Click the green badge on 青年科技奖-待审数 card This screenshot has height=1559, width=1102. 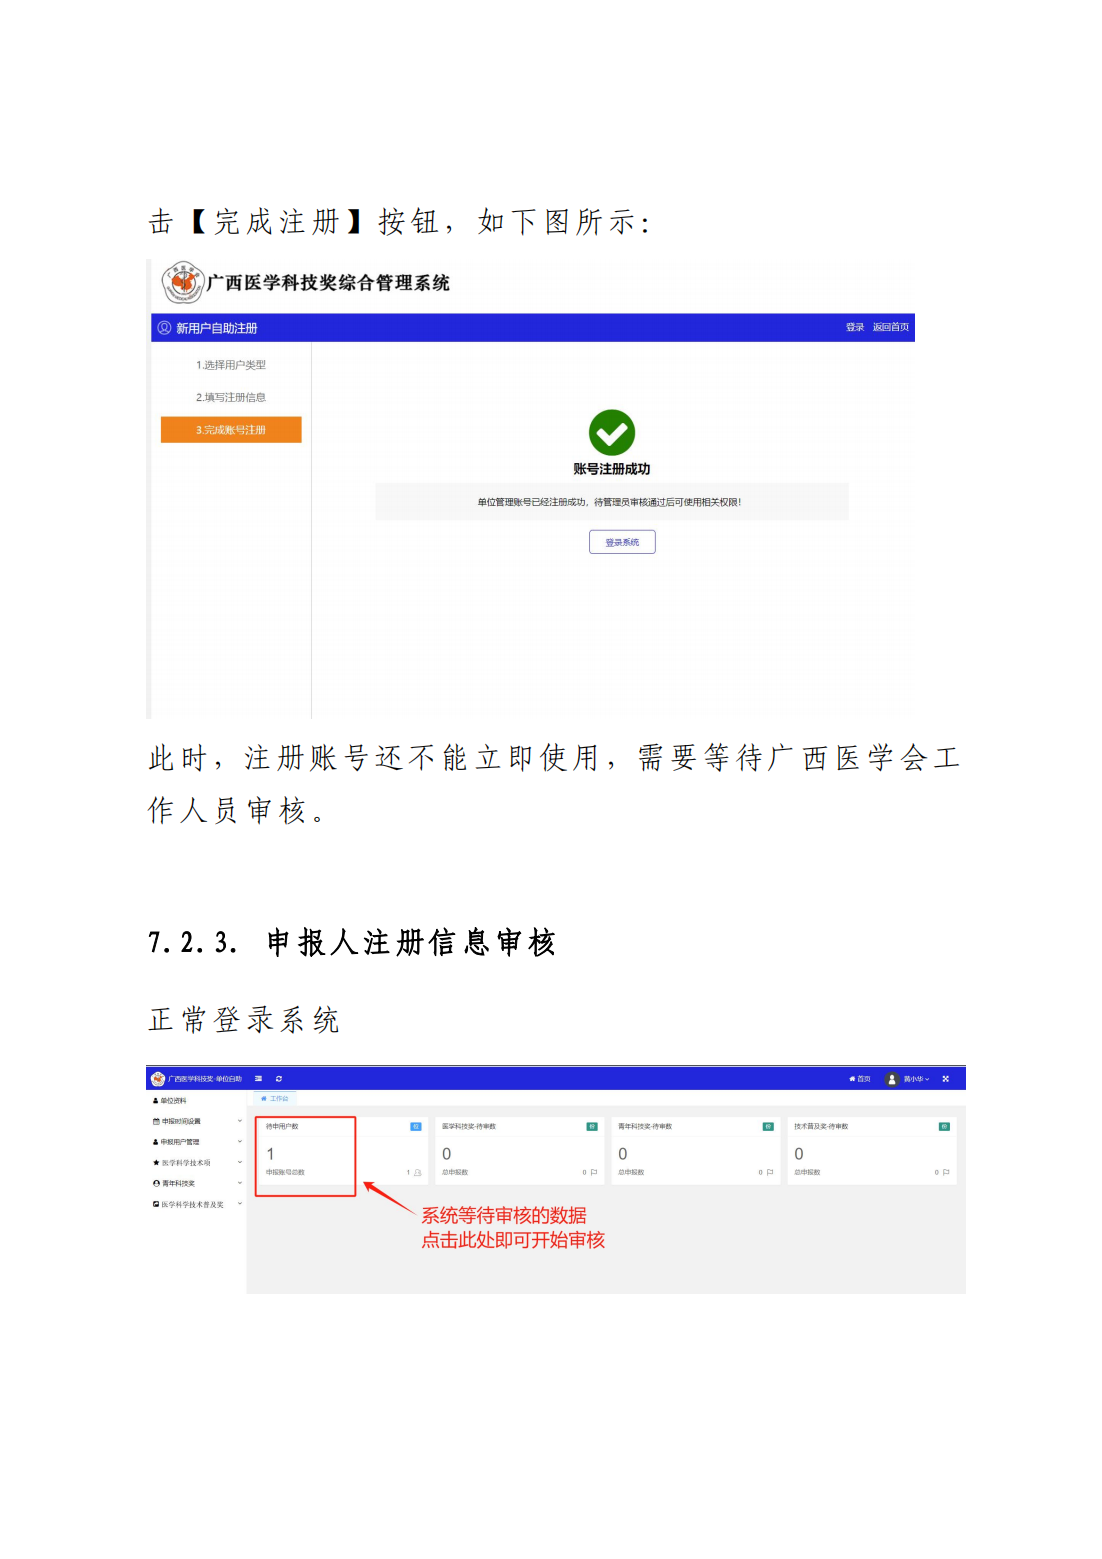point(768,1127)
